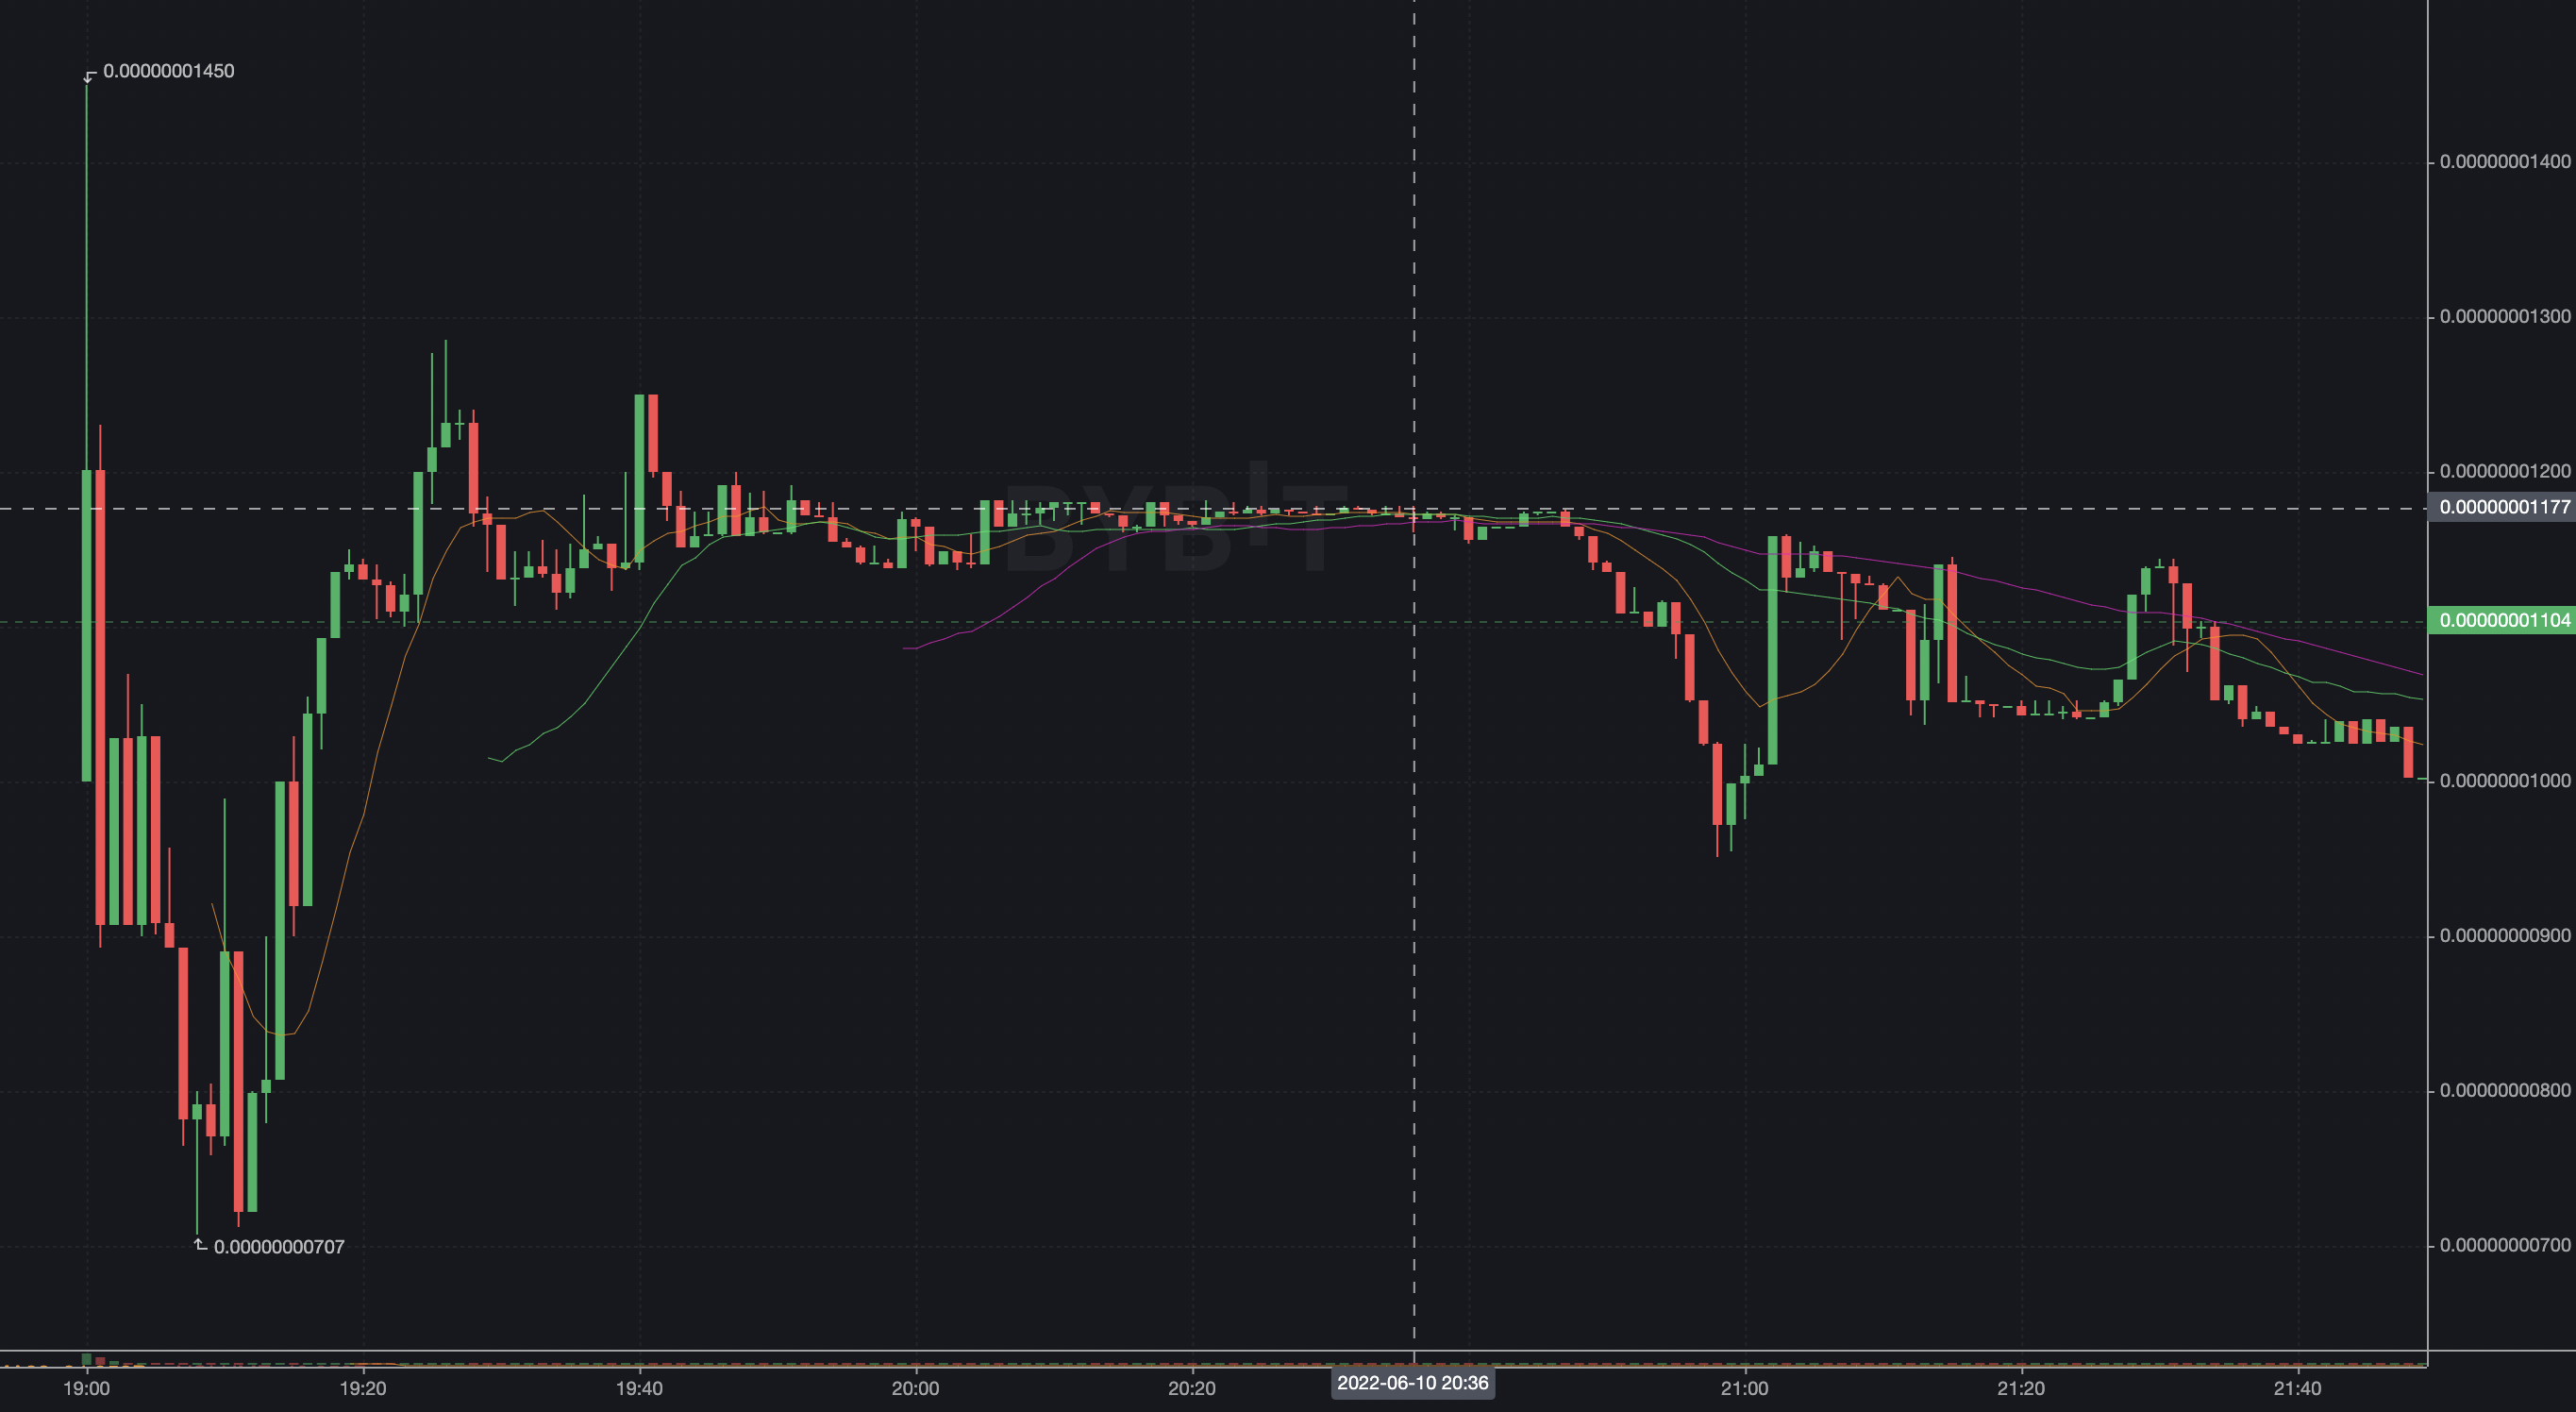Click the 0.00000000800 price axis label
2576x1412 pixels.
[x=2504, y=1091]
